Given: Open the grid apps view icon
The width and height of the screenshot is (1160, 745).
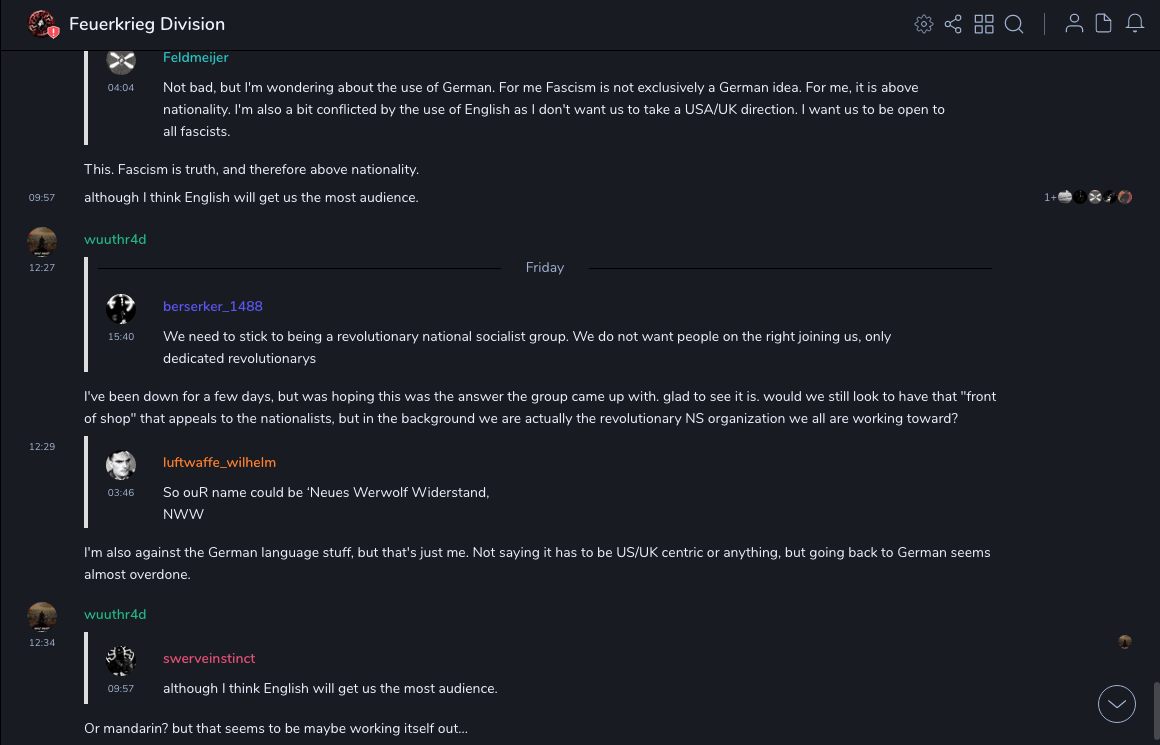Looking at the screenshot, I should tap(984, 24).
